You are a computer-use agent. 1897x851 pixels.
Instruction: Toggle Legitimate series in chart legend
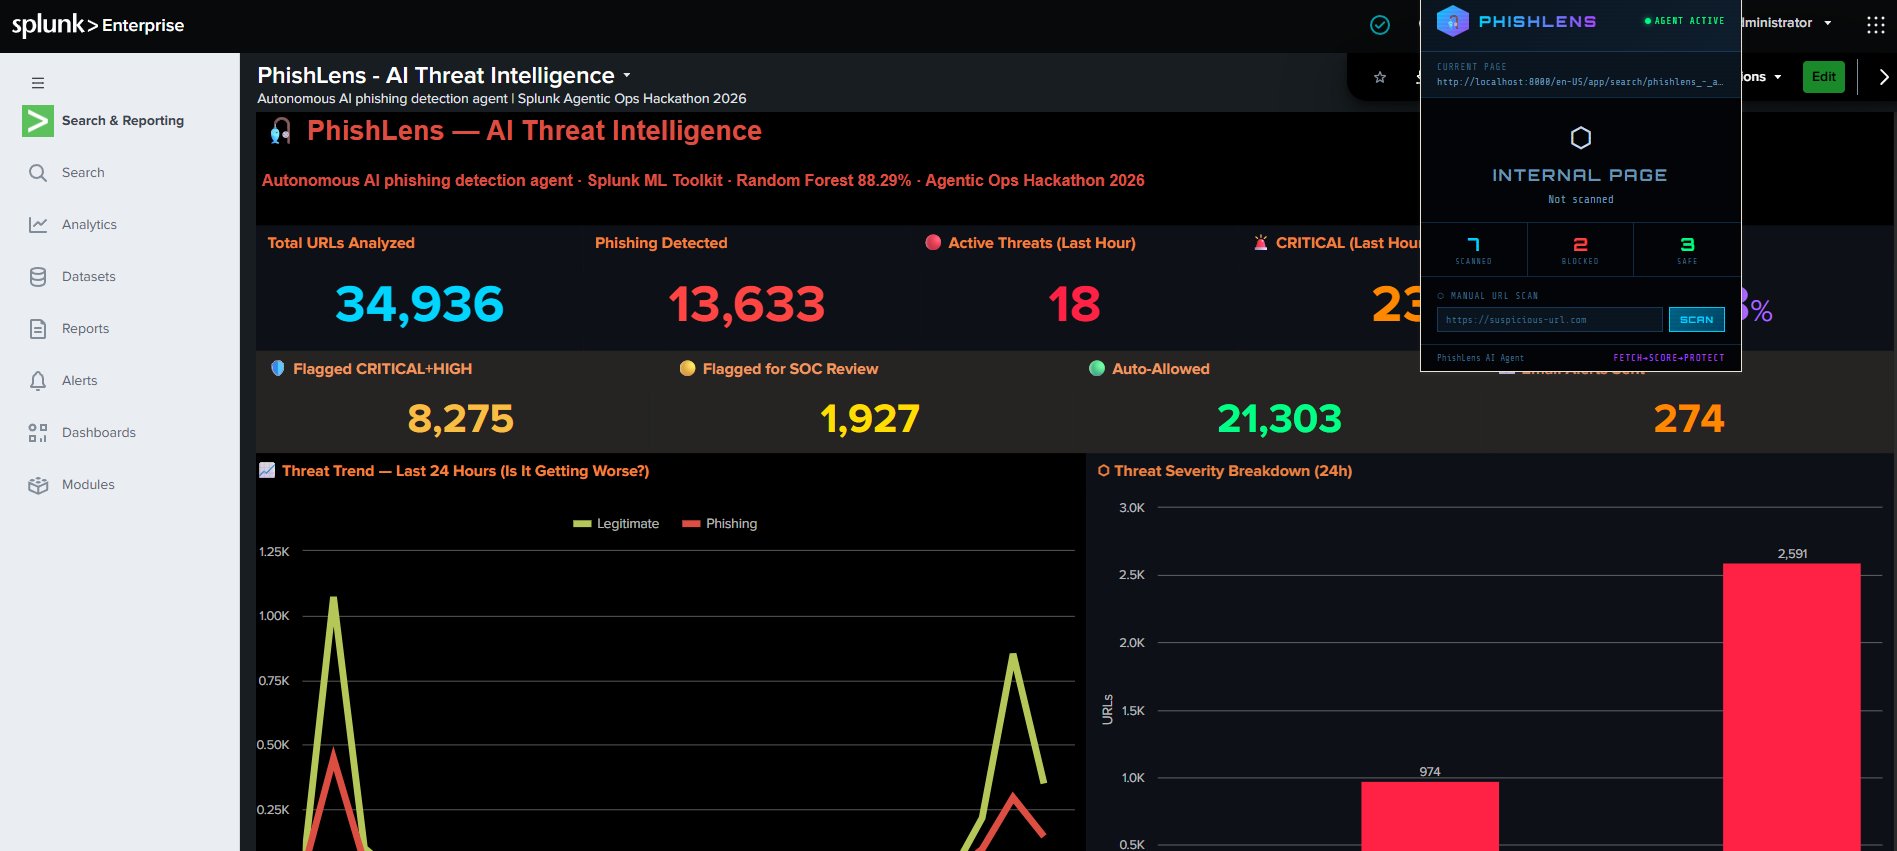[616, 524]
